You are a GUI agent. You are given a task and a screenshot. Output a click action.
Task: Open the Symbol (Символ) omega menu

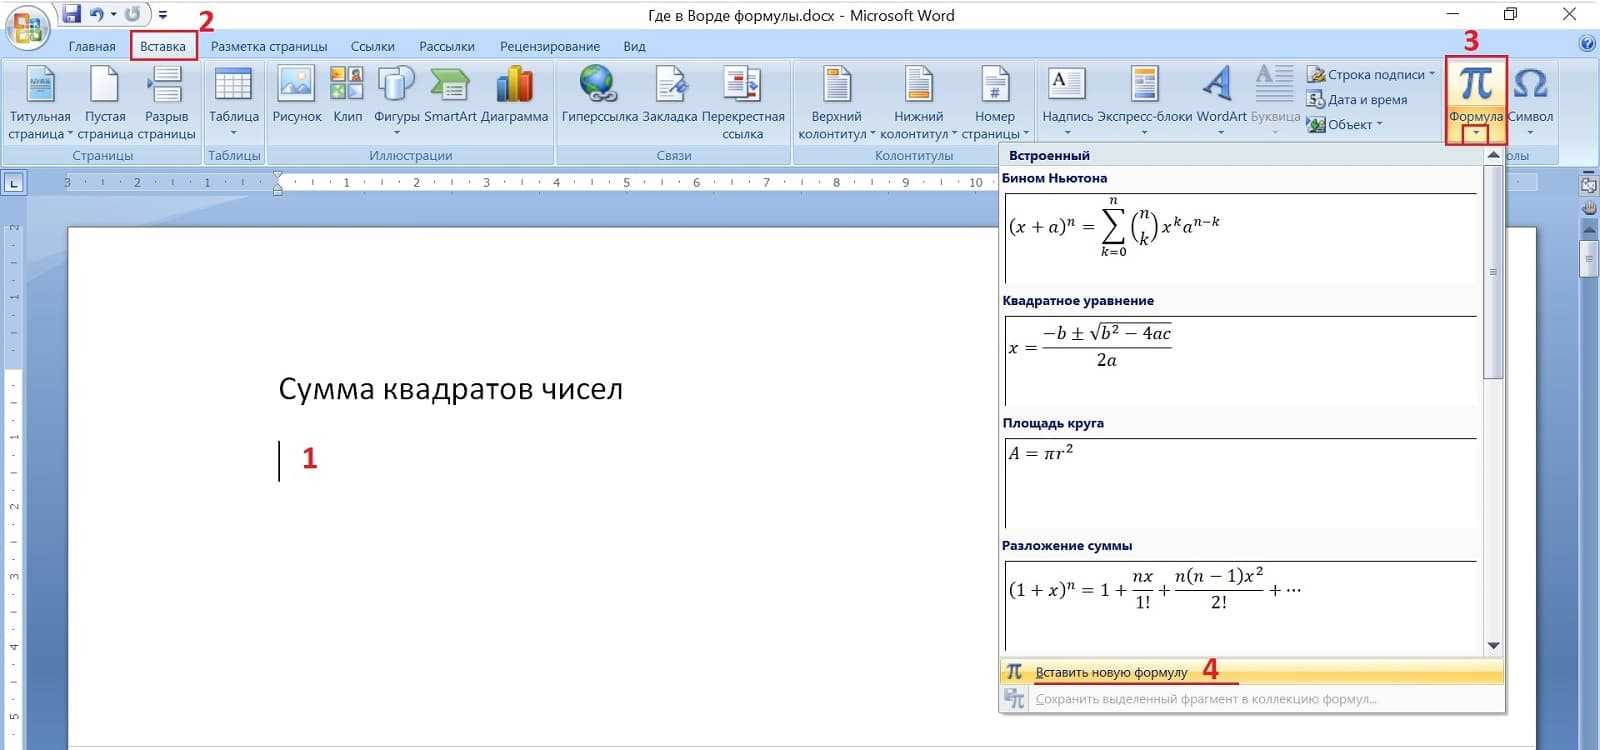click(x=1530, y=101)
